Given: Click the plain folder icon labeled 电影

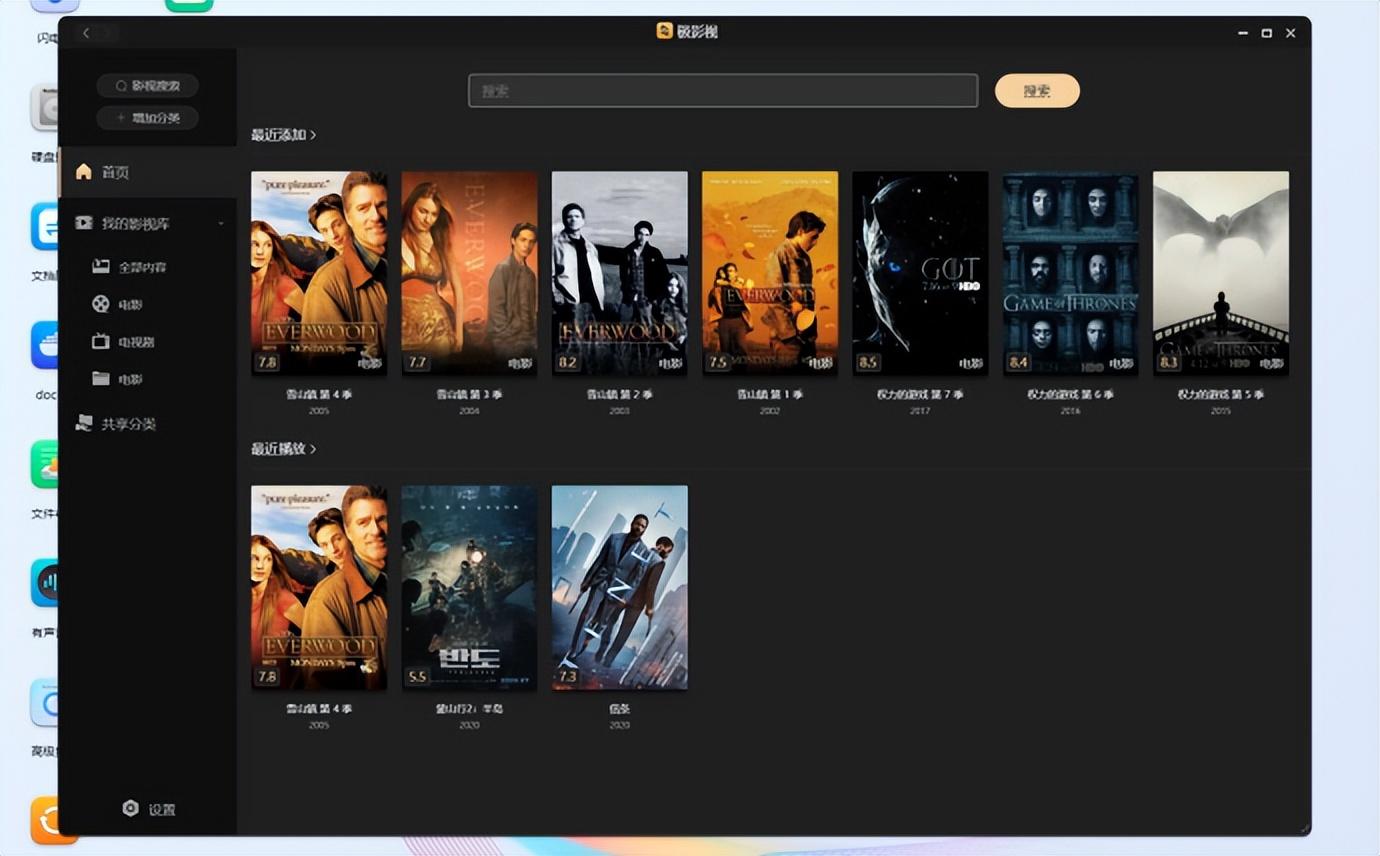Looking at the screenshot, I should [100, 379].
